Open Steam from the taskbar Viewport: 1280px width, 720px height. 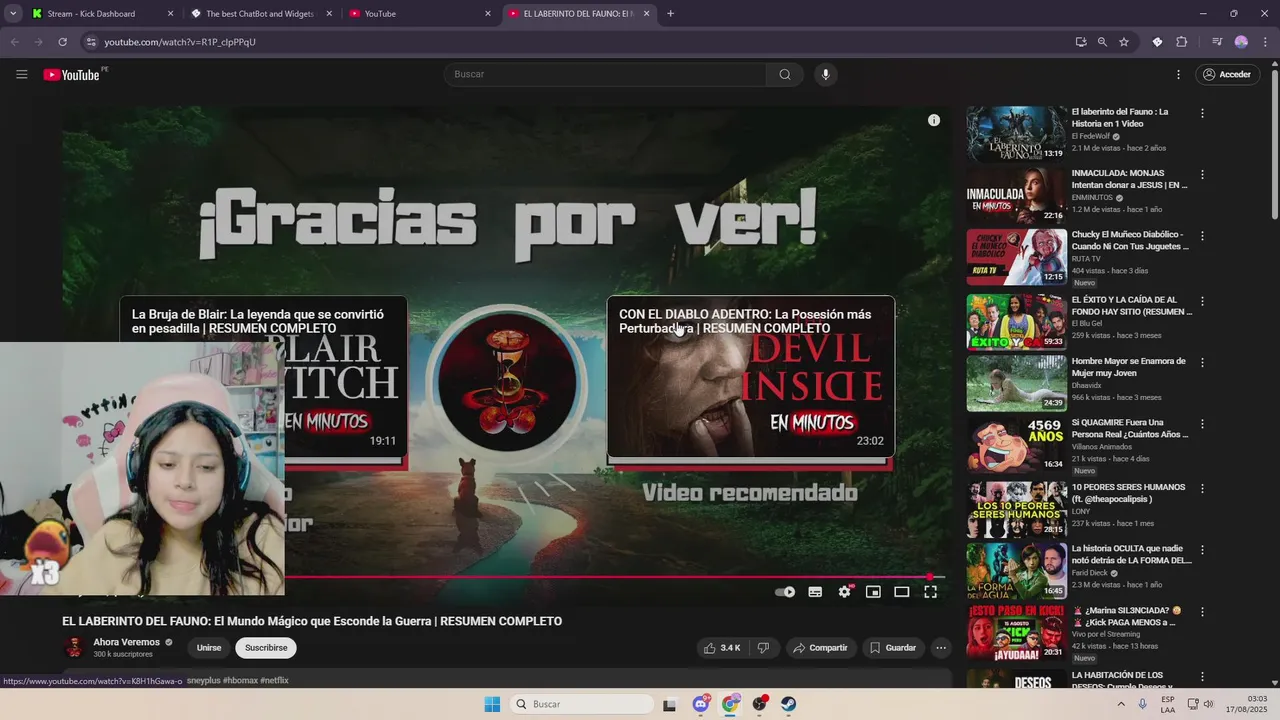[789, 704]
